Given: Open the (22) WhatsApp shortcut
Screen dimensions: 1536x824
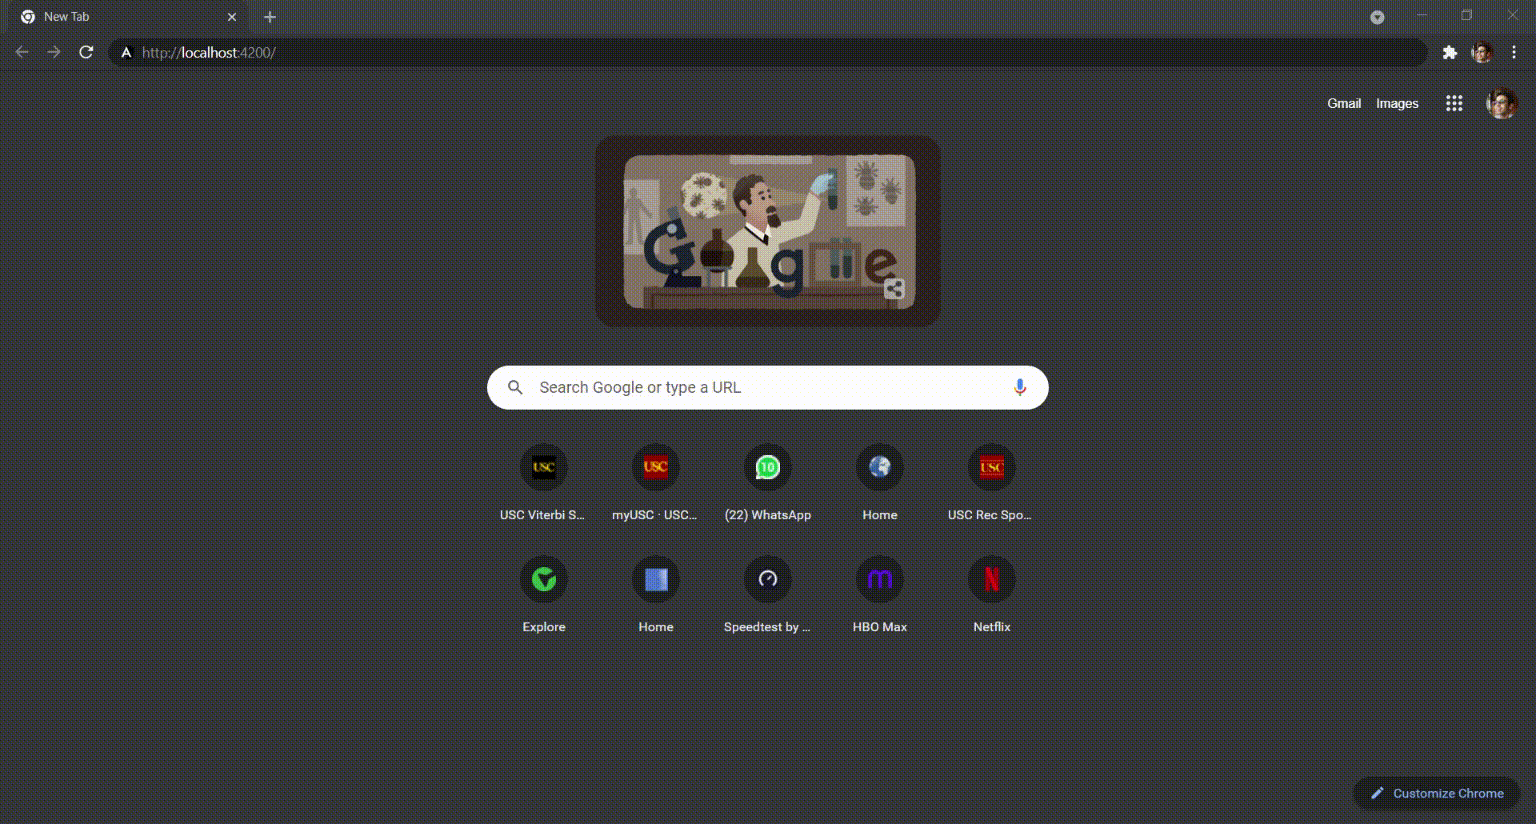Looking at the screenshot, I should (767, 484).
